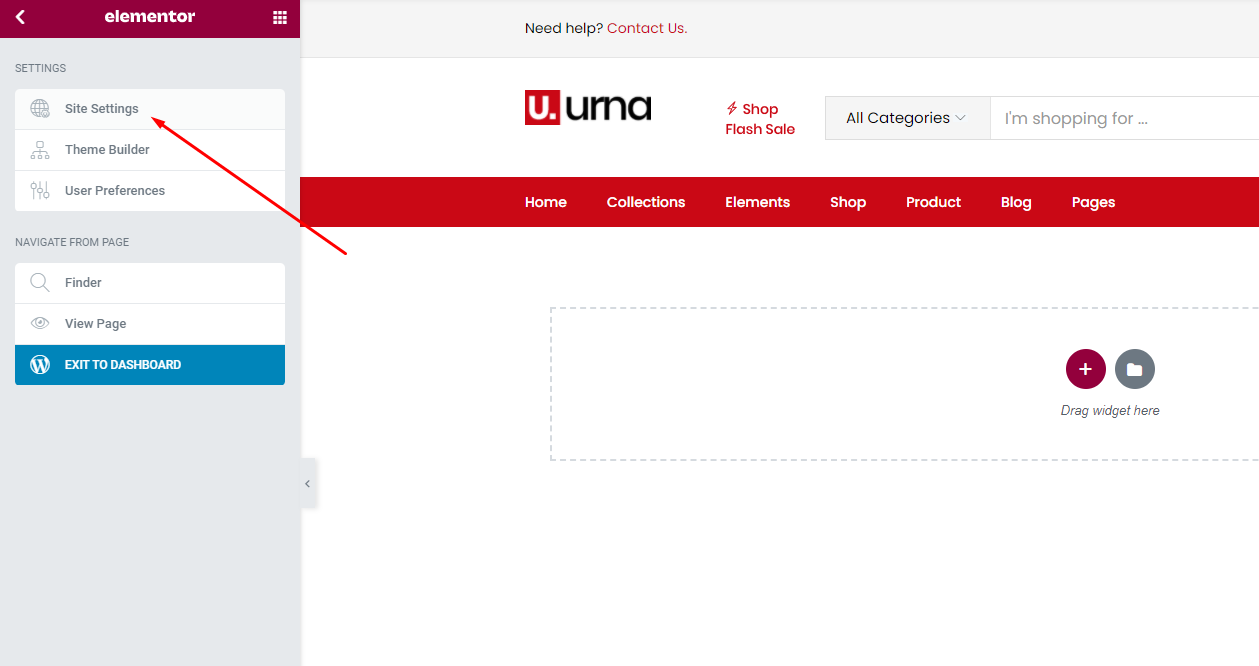The height and width of the screenshot is (666, 1259).
Task: Click the back arrow in Elementor header
Action: click(x=20, y=17)
